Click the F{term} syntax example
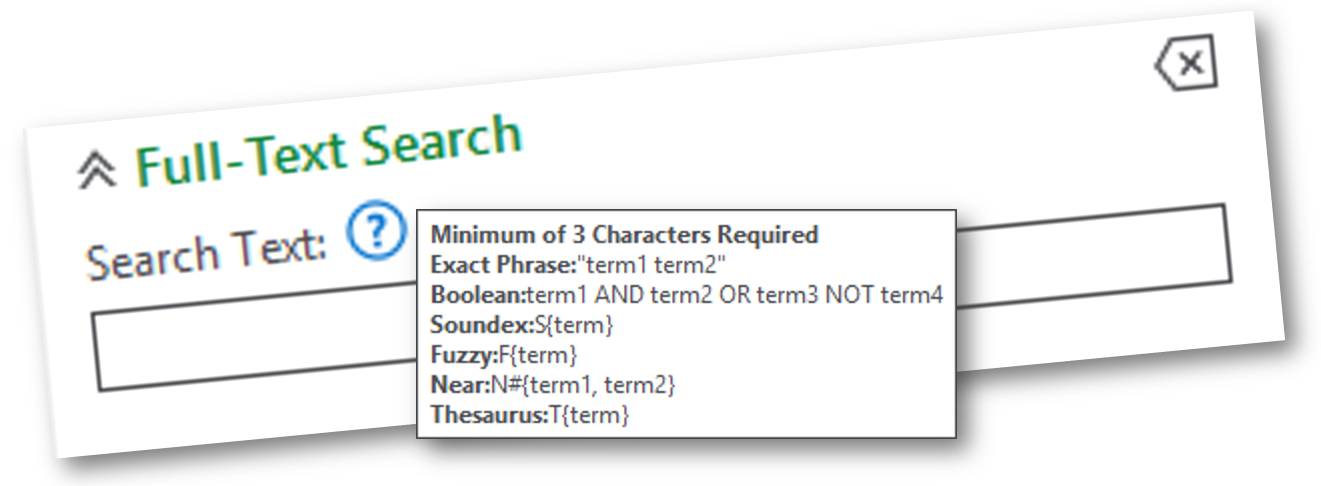Viewport: 1321px width, 486px height. coord(535,355)
